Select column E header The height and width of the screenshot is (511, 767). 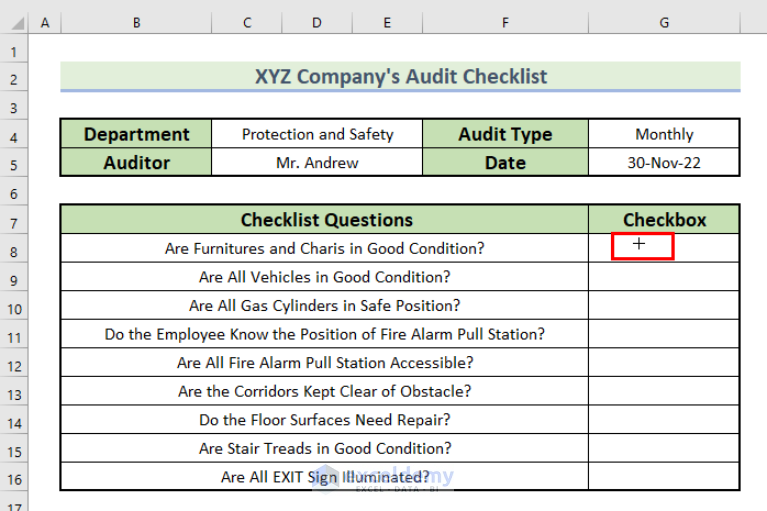[387, 22]
